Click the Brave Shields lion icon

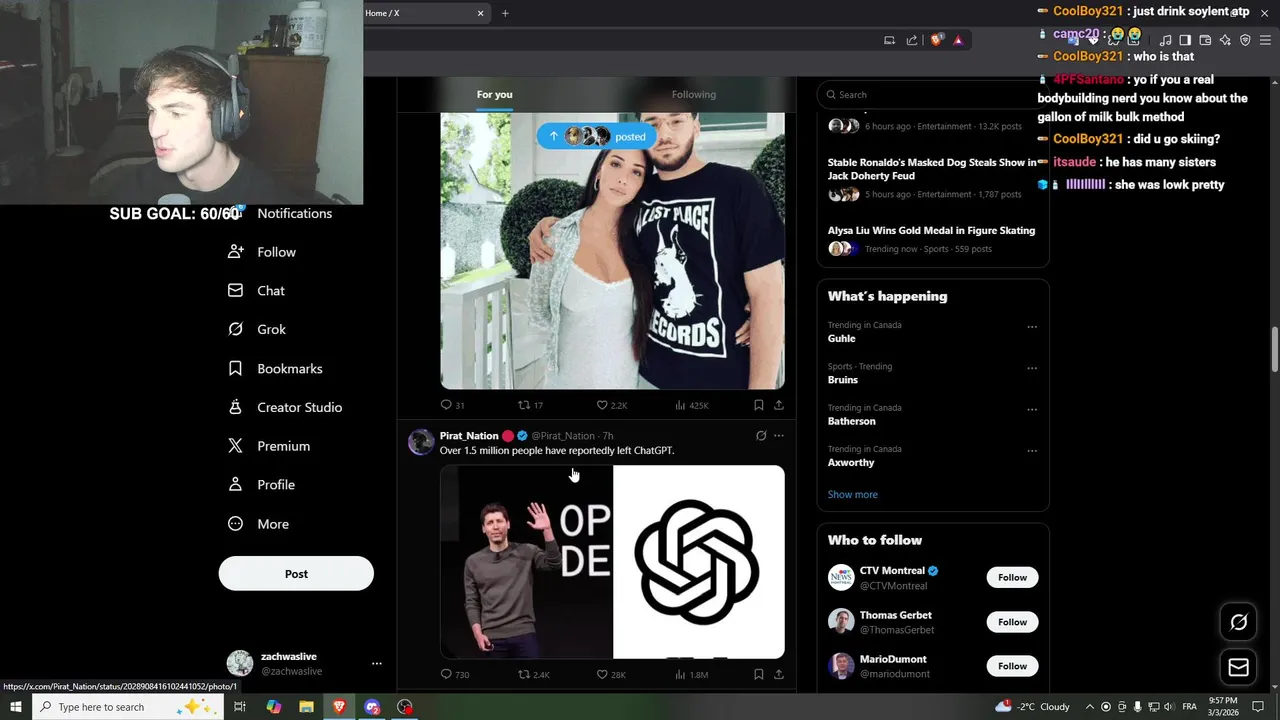pos(937,40)
